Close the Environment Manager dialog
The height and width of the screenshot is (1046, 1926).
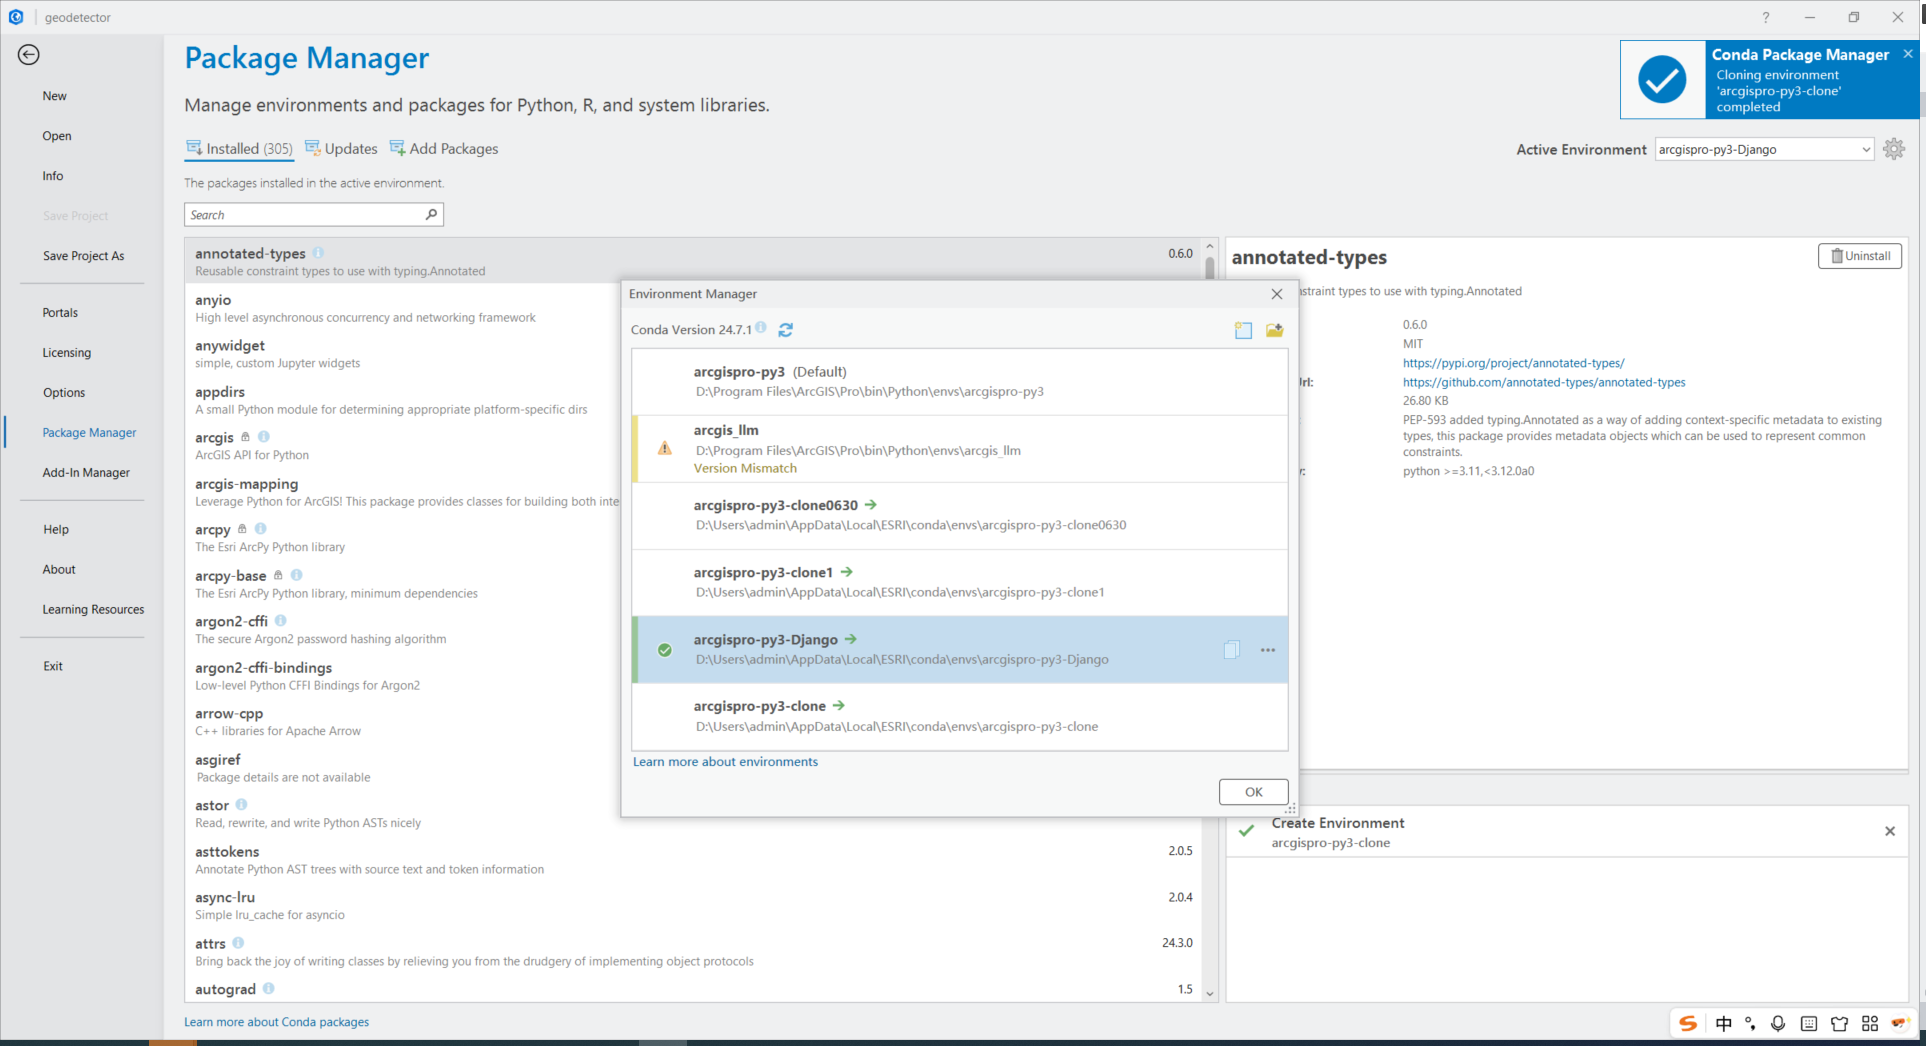pyautogui.click(x=1276, y=294)
